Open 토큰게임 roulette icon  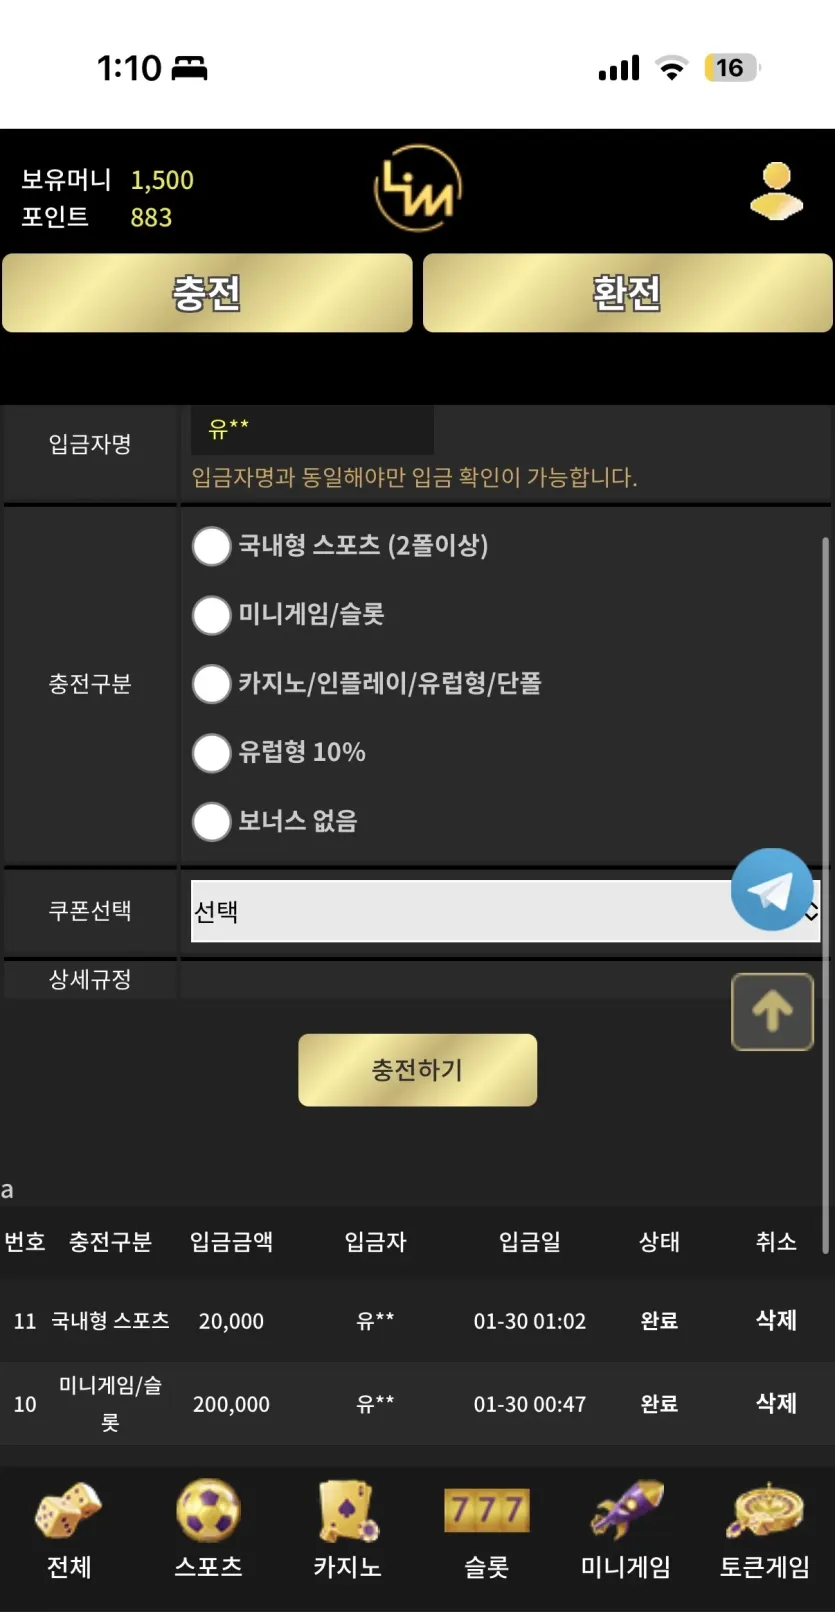[765, 1510]
